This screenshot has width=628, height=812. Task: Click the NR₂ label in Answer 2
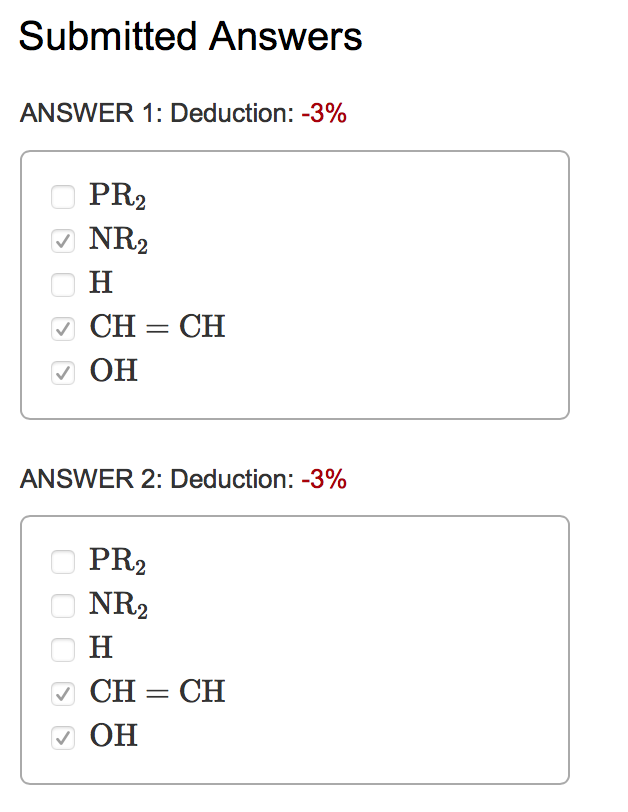117,606
